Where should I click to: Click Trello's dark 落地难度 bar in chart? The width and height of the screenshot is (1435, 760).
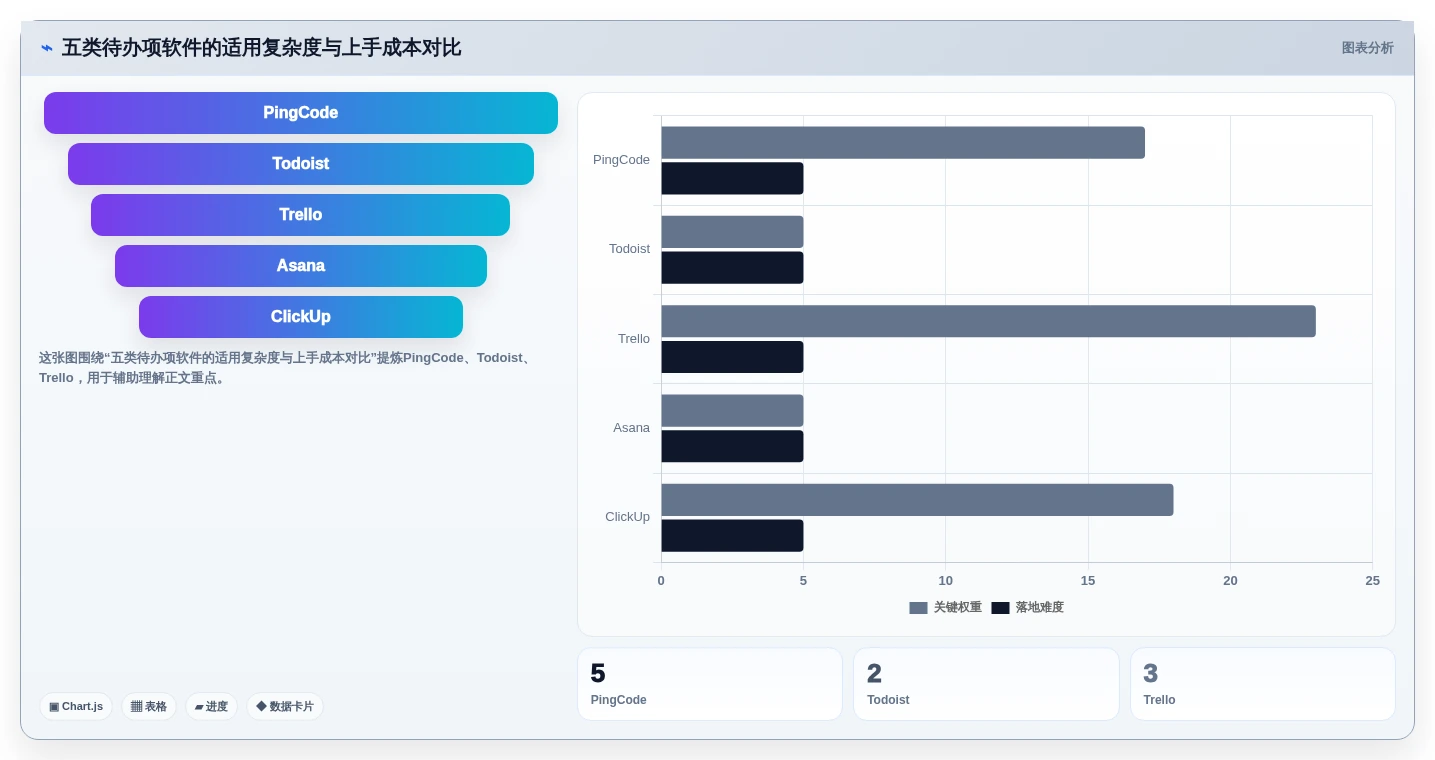click(732, 357)
